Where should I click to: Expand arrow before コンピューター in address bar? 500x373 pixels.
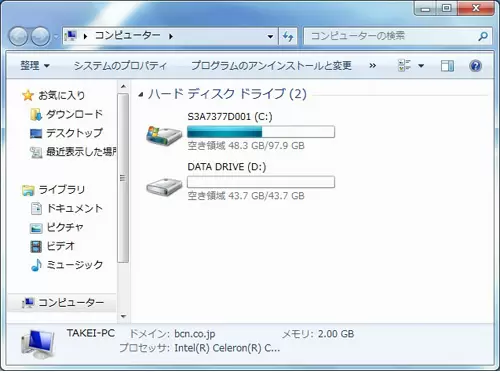(x=85, y=36)
